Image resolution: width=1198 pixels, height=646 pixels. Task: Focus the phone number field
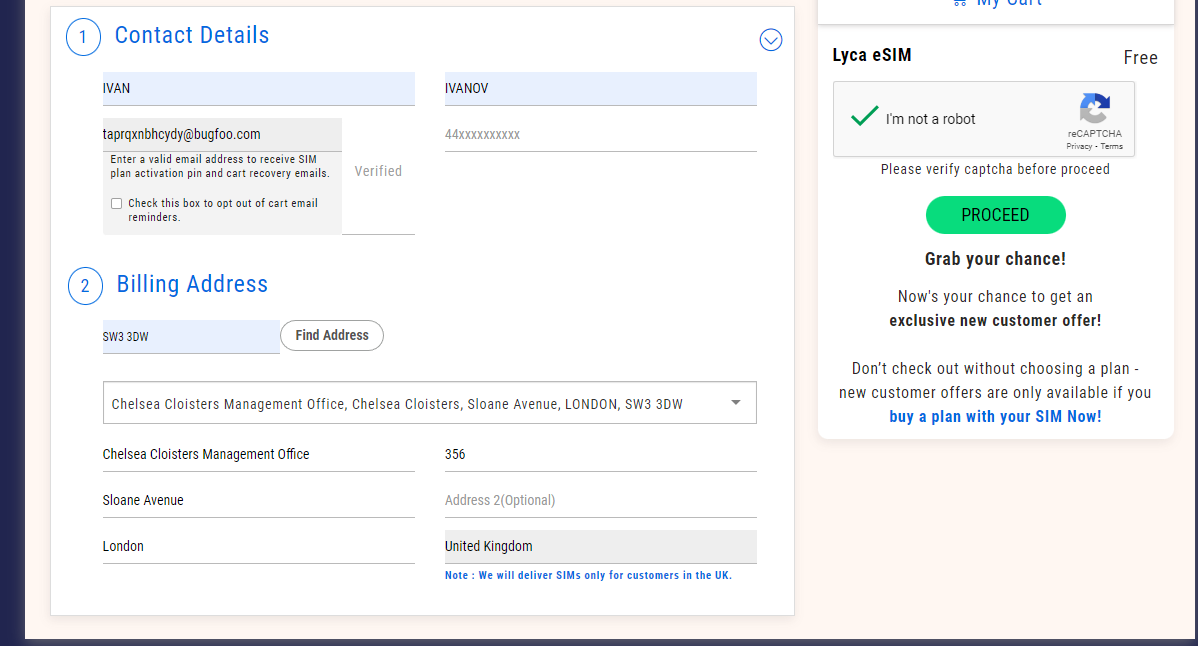[x=600, y=135]
